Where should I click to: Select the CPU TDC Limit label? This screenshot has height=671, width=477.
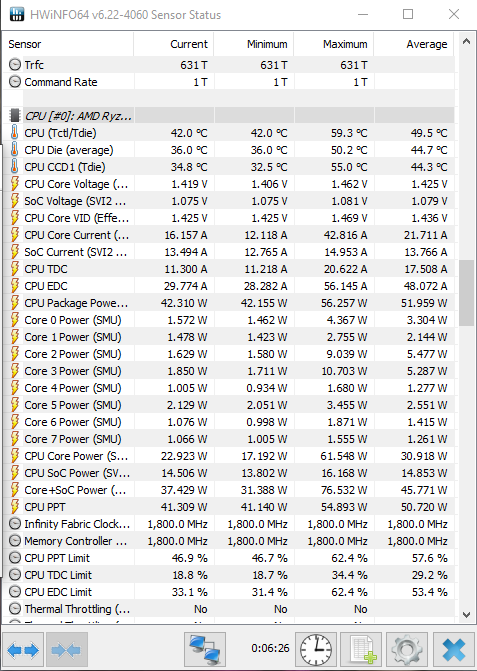point(58,575)
